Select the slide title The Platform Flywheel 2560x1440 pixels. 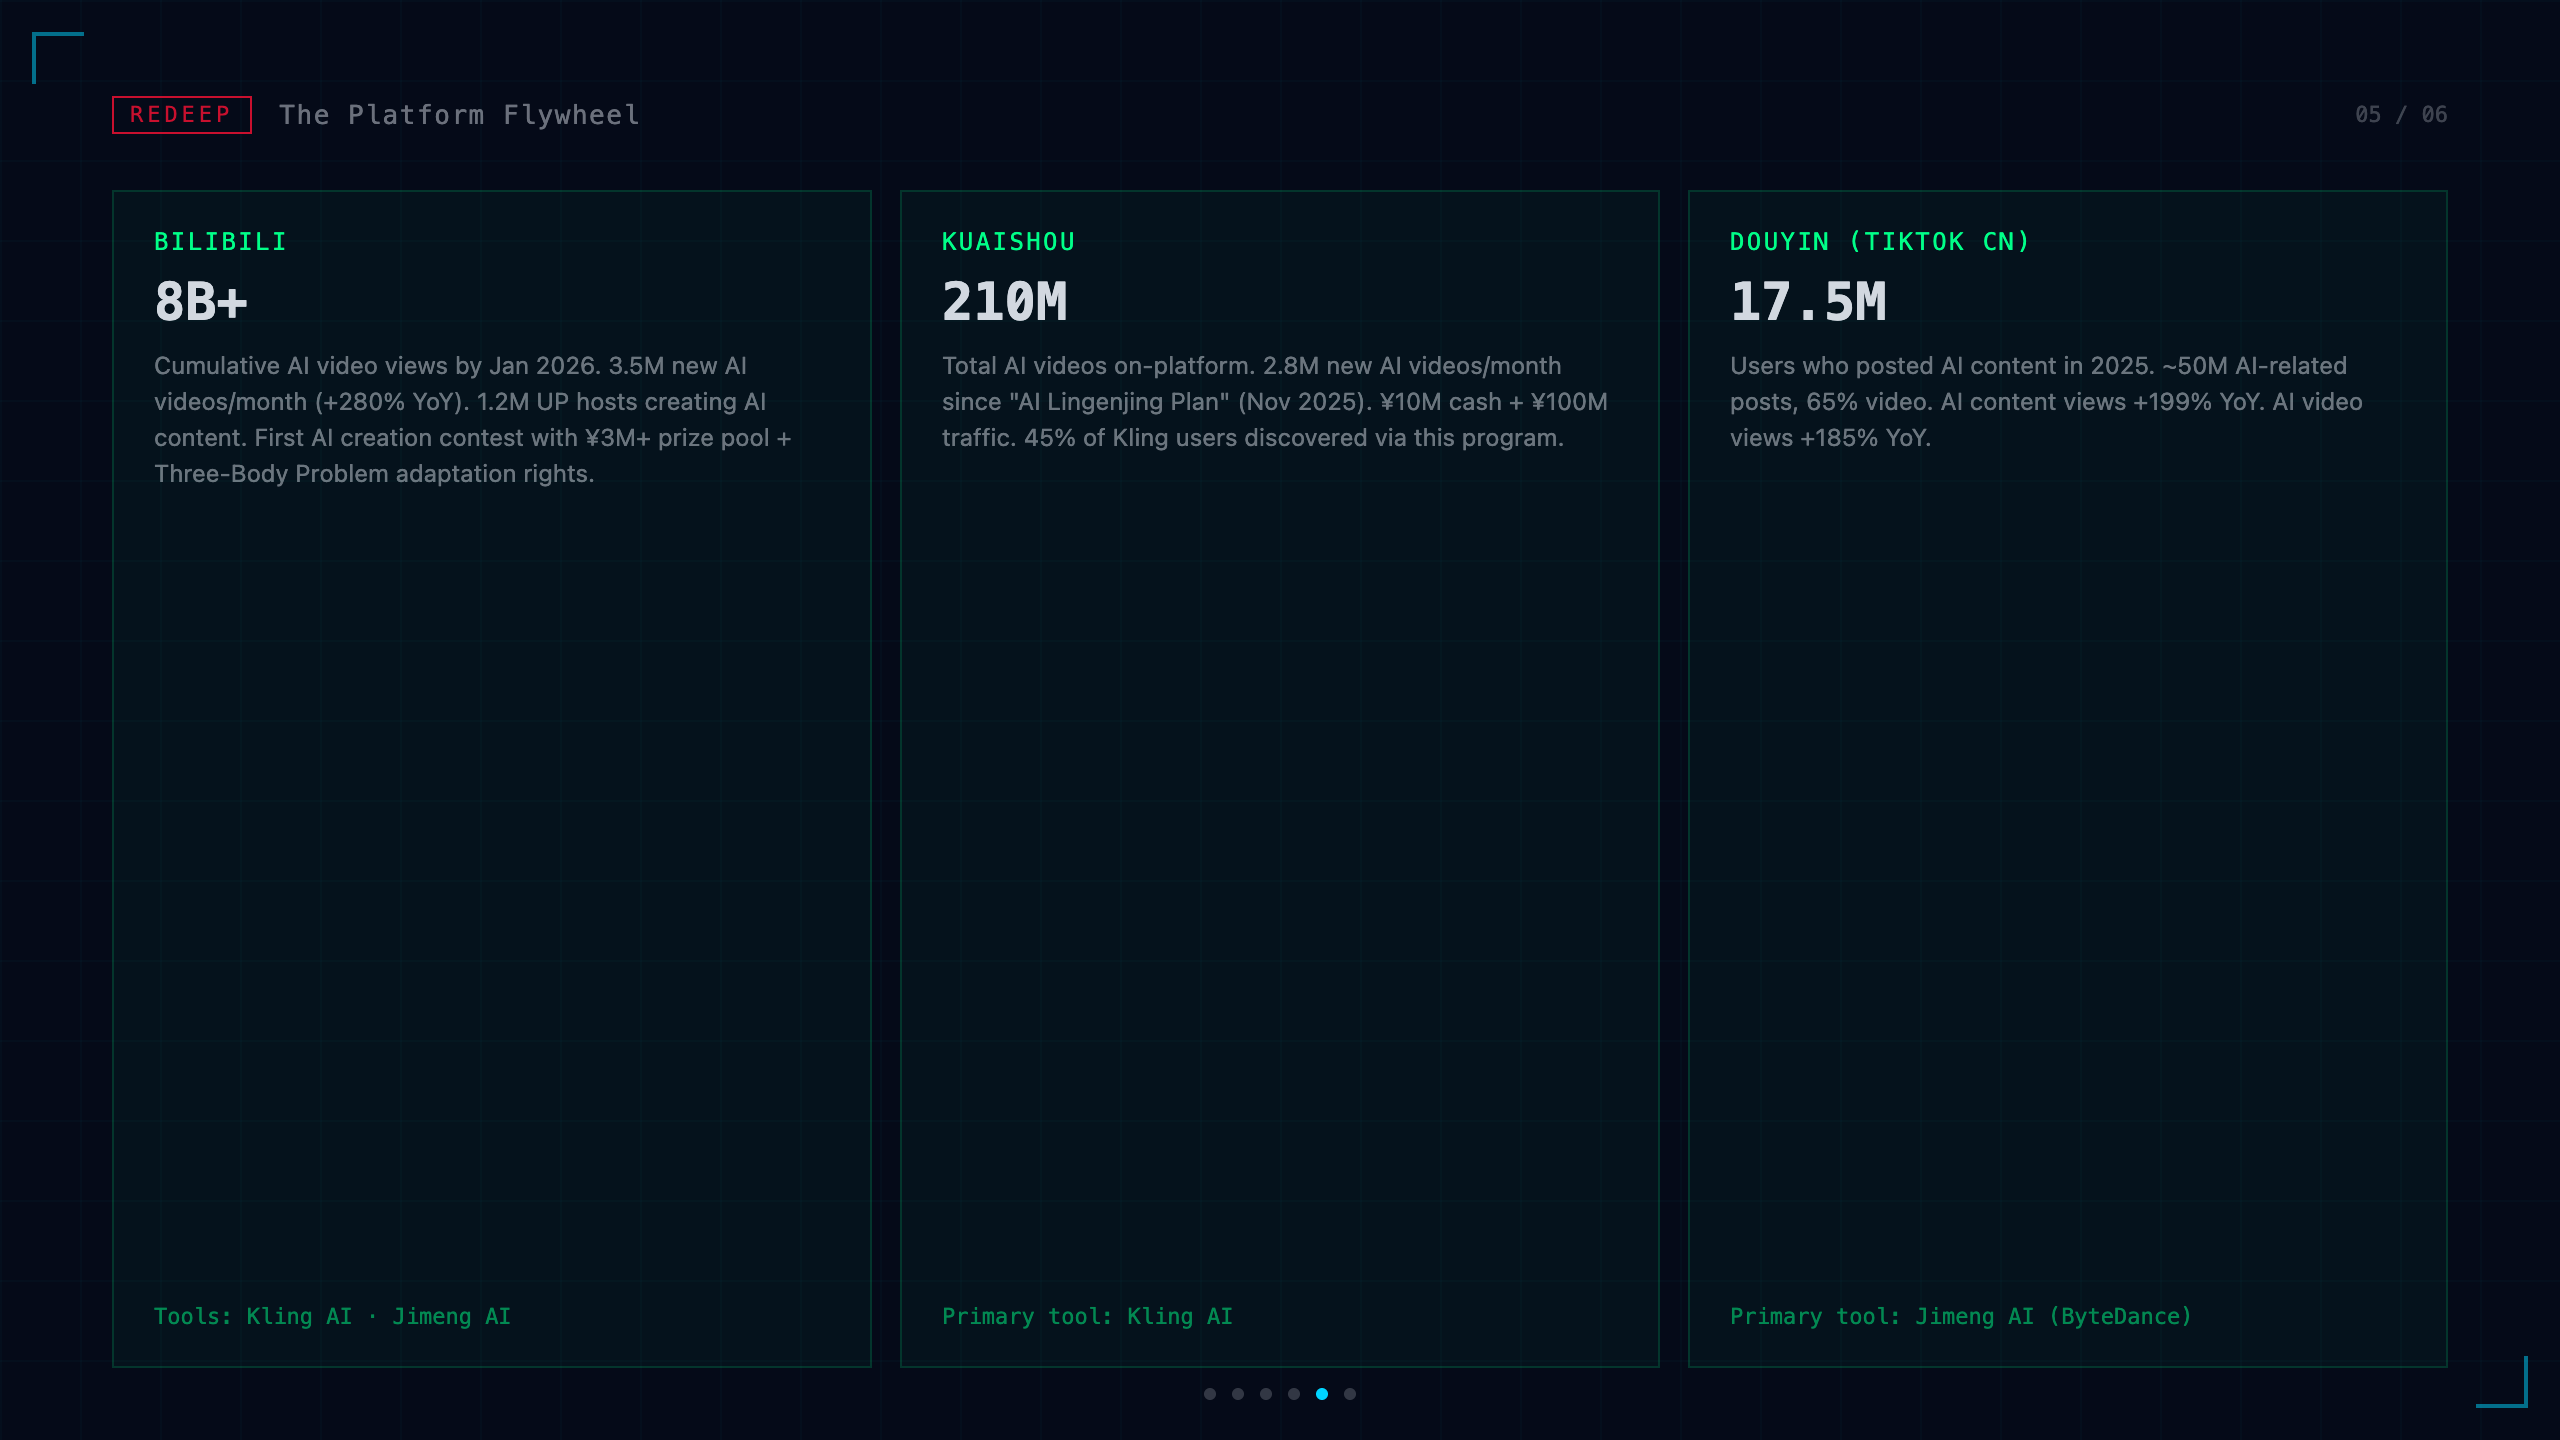[459, 115]
